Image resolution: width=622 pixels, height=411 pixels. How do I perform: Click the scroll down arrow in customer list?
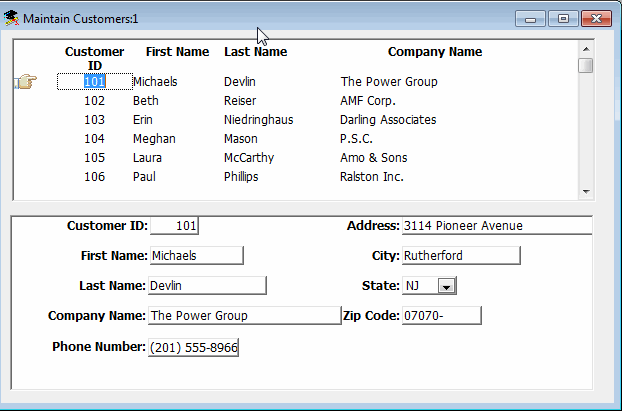(585, 192)
